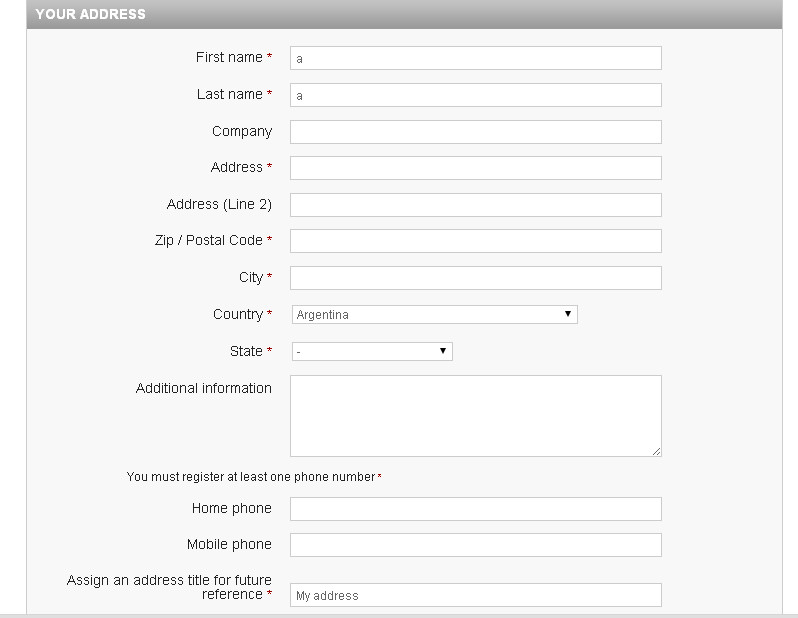This screenshot has width=798, height=618.
Task: Click the City input box
Action: point(475,278)
